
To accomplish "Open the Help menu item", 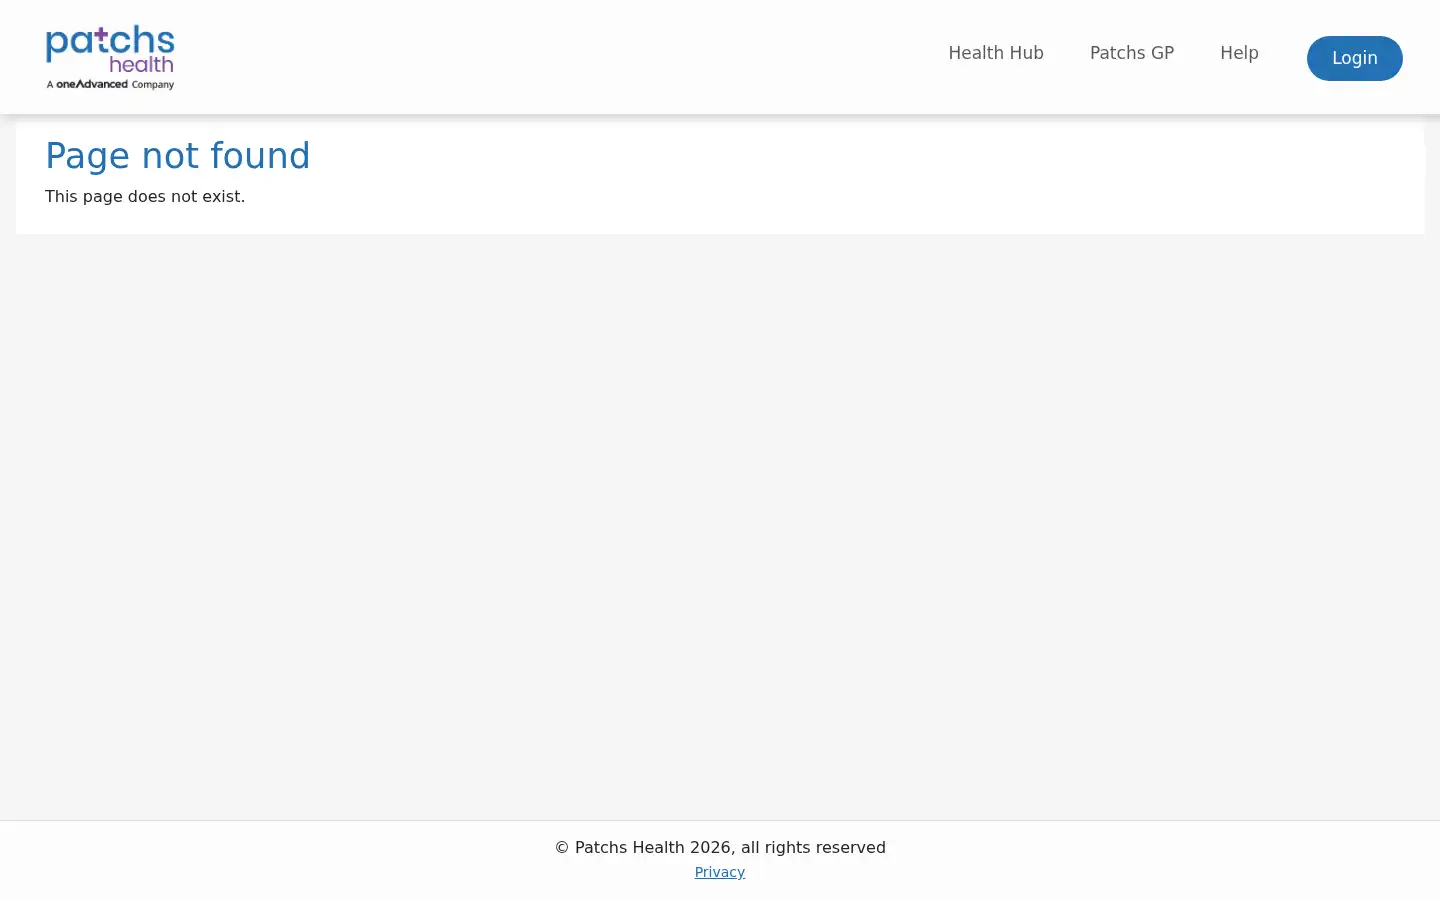I will pos(1239,53).
